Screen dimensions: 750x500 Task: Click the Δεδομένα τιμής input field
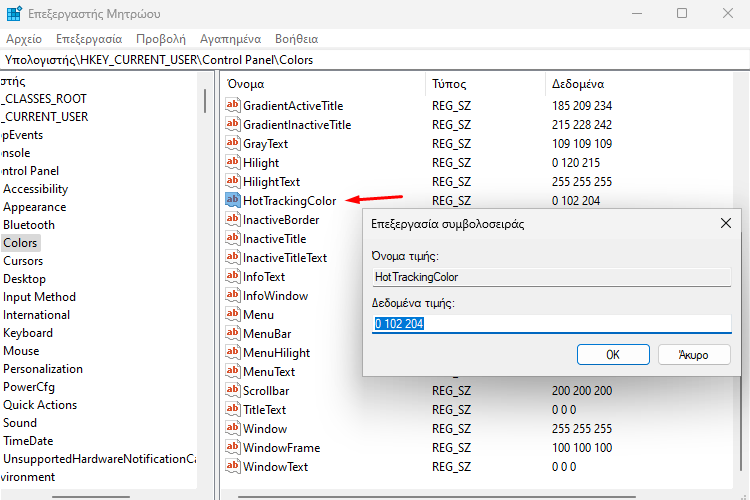pyautogui.click(x=551, y=324)
